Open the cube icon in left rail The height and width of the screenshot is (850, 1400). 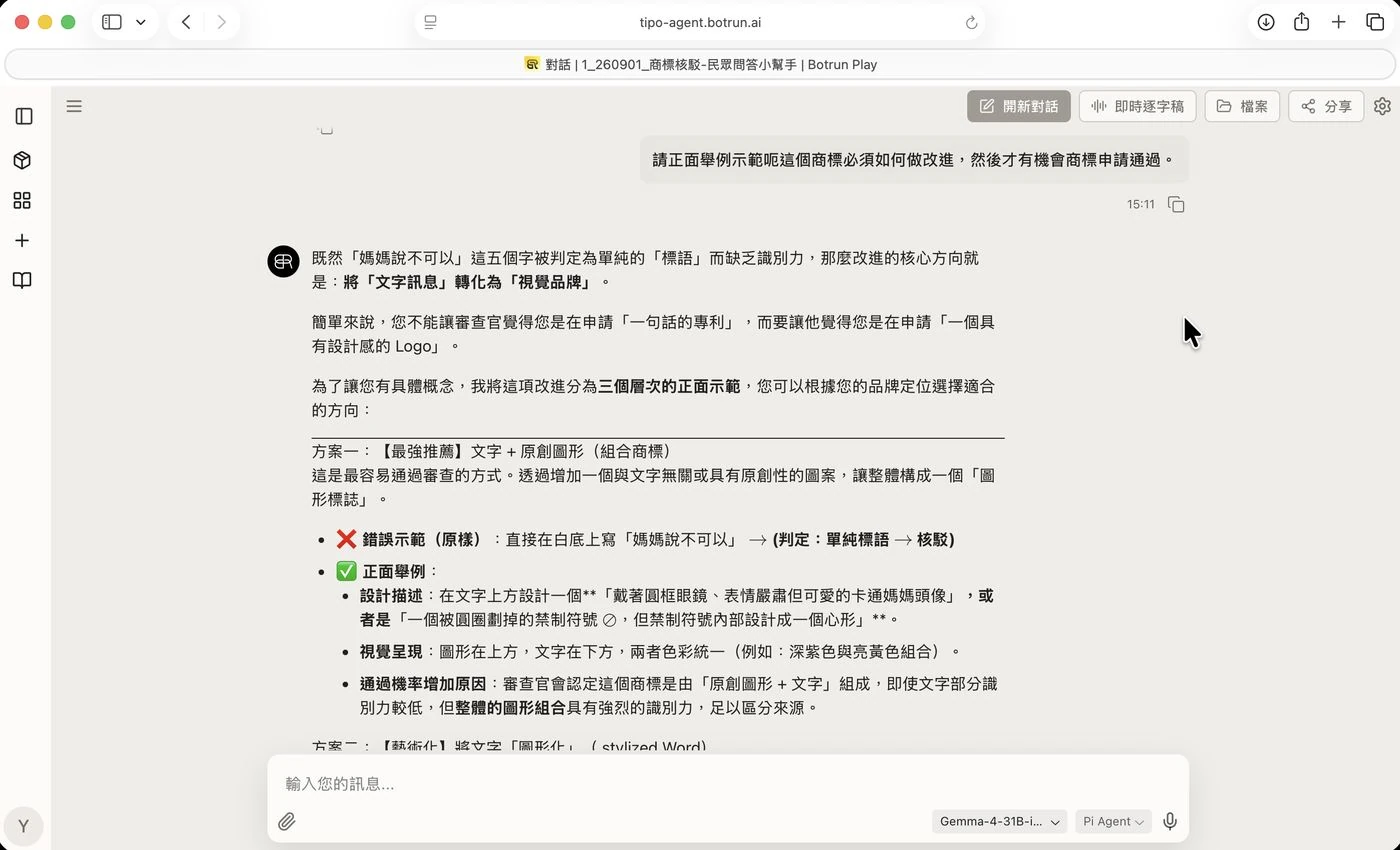(22, 160)
